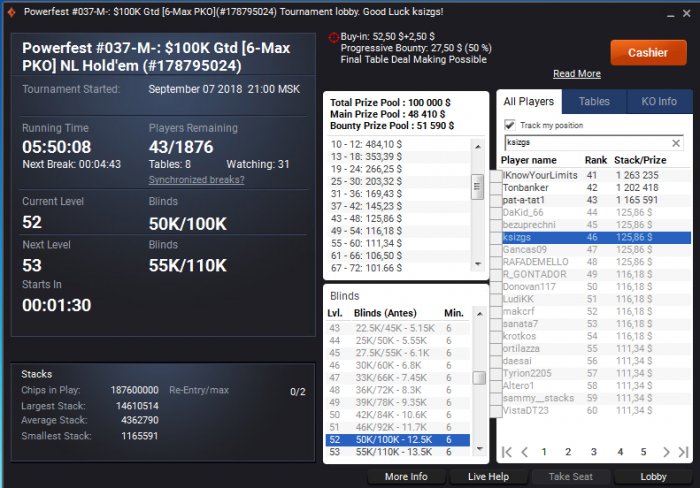The width and height of the screenshot is (700, 488).
Task: Open the KO Info tab
Action: (659, 101)
